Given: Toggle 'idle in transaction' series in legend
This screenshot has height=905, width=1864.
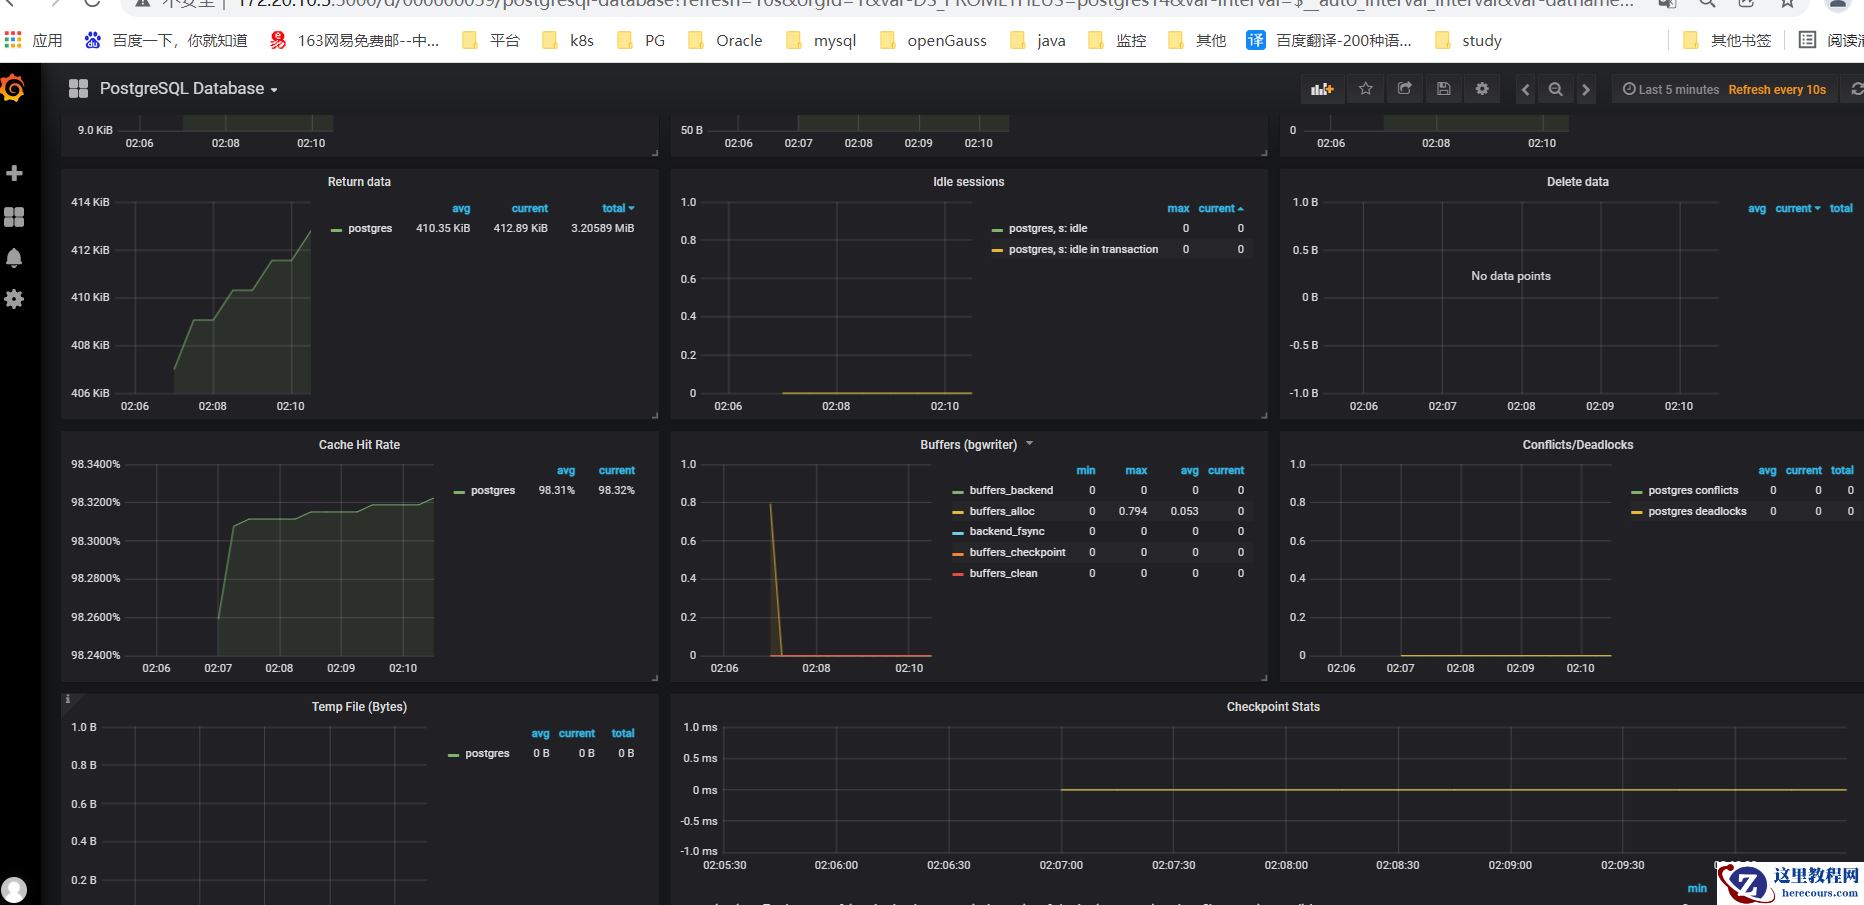Looking at the screenshot, I should tap(1083, 249).
